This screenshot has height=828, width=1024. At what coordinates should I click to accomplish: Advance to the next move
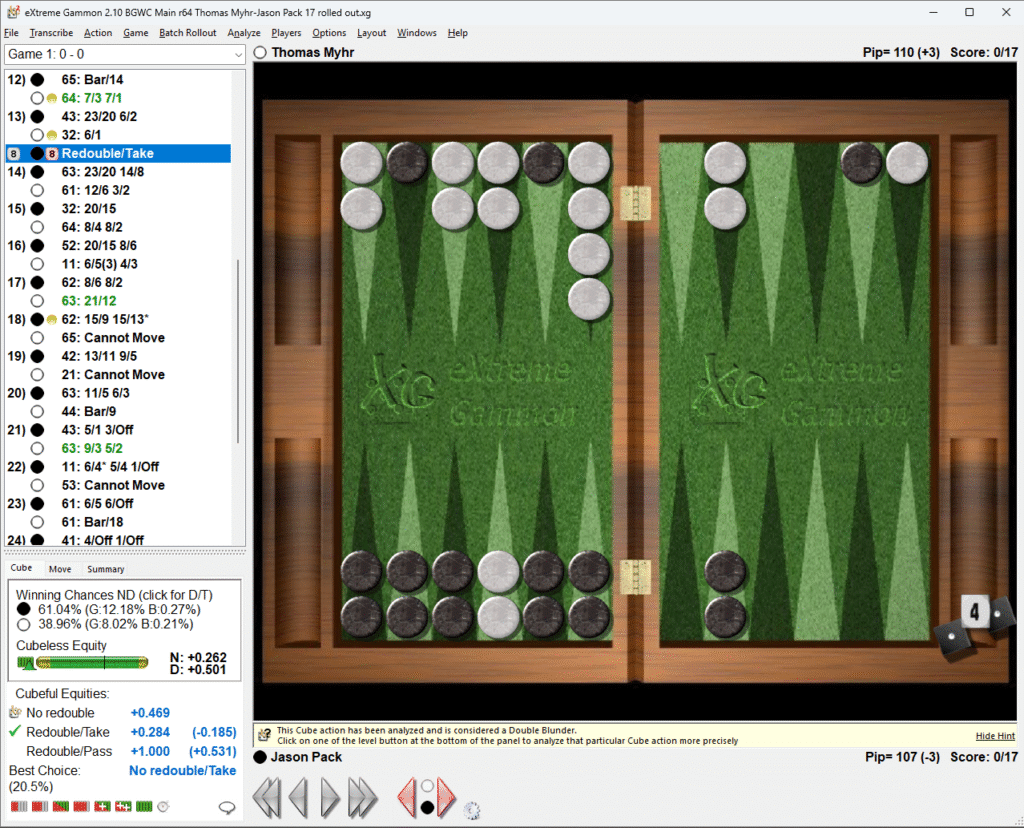tap(330, 797)
